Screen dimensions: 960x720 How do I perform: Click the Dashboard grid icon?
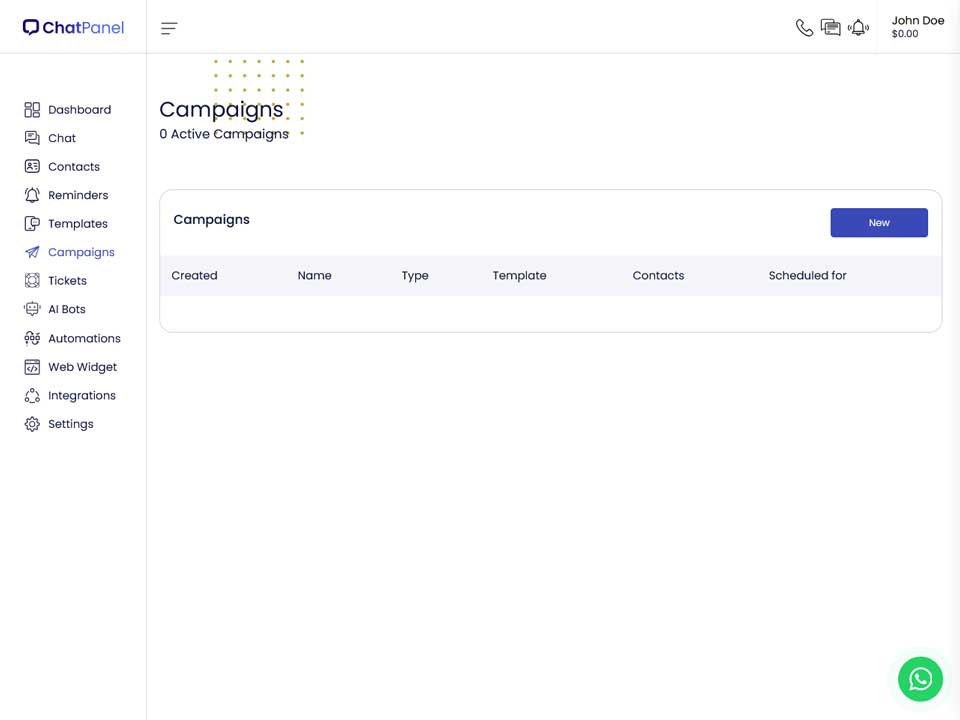click(x=32, y=110)
